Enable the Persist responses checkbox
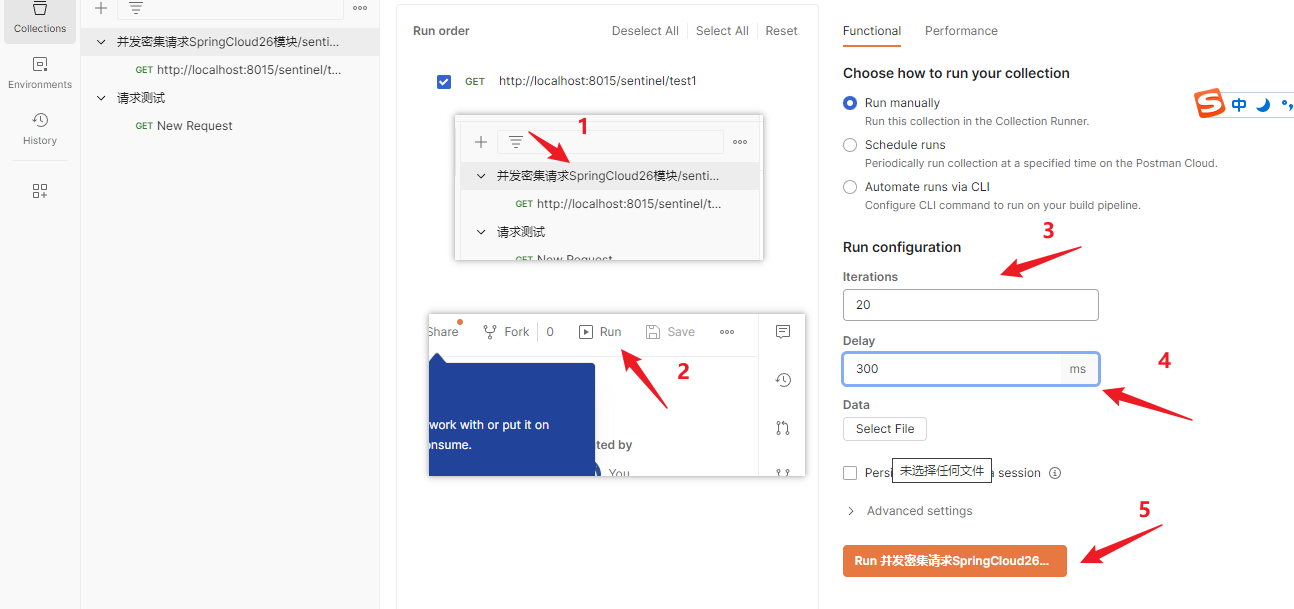The image size is (1294, 609). 850,473
